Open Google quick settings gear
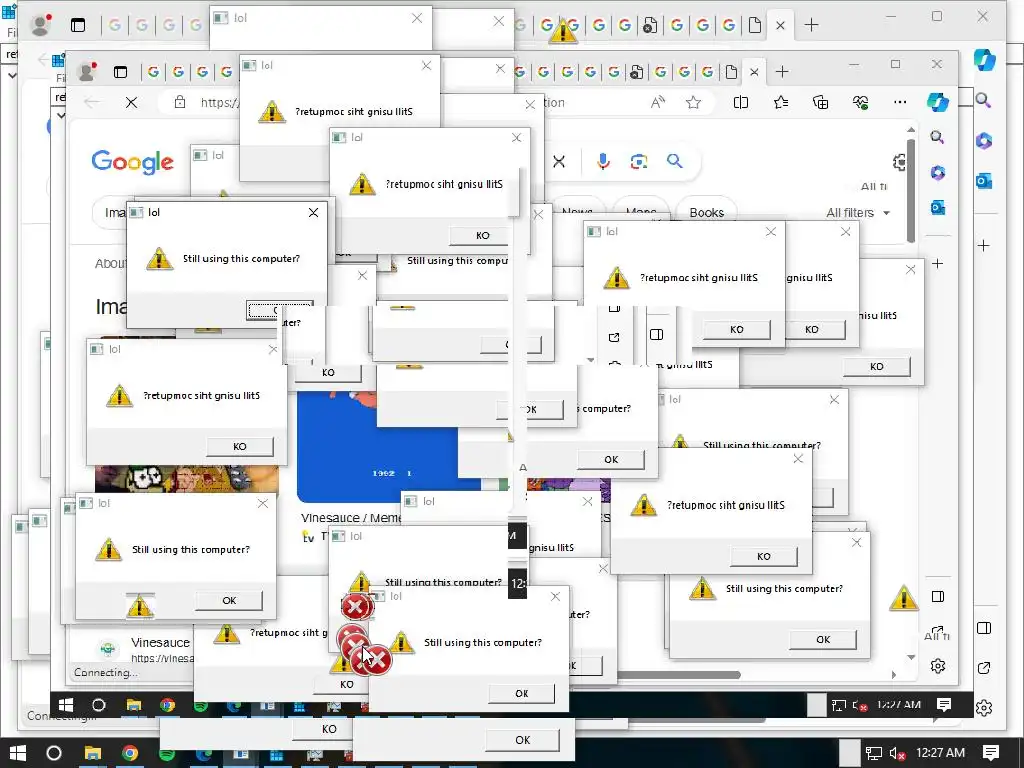This screenshot has width=1024, height=768. pyautogui.click(x=899, y=162)
